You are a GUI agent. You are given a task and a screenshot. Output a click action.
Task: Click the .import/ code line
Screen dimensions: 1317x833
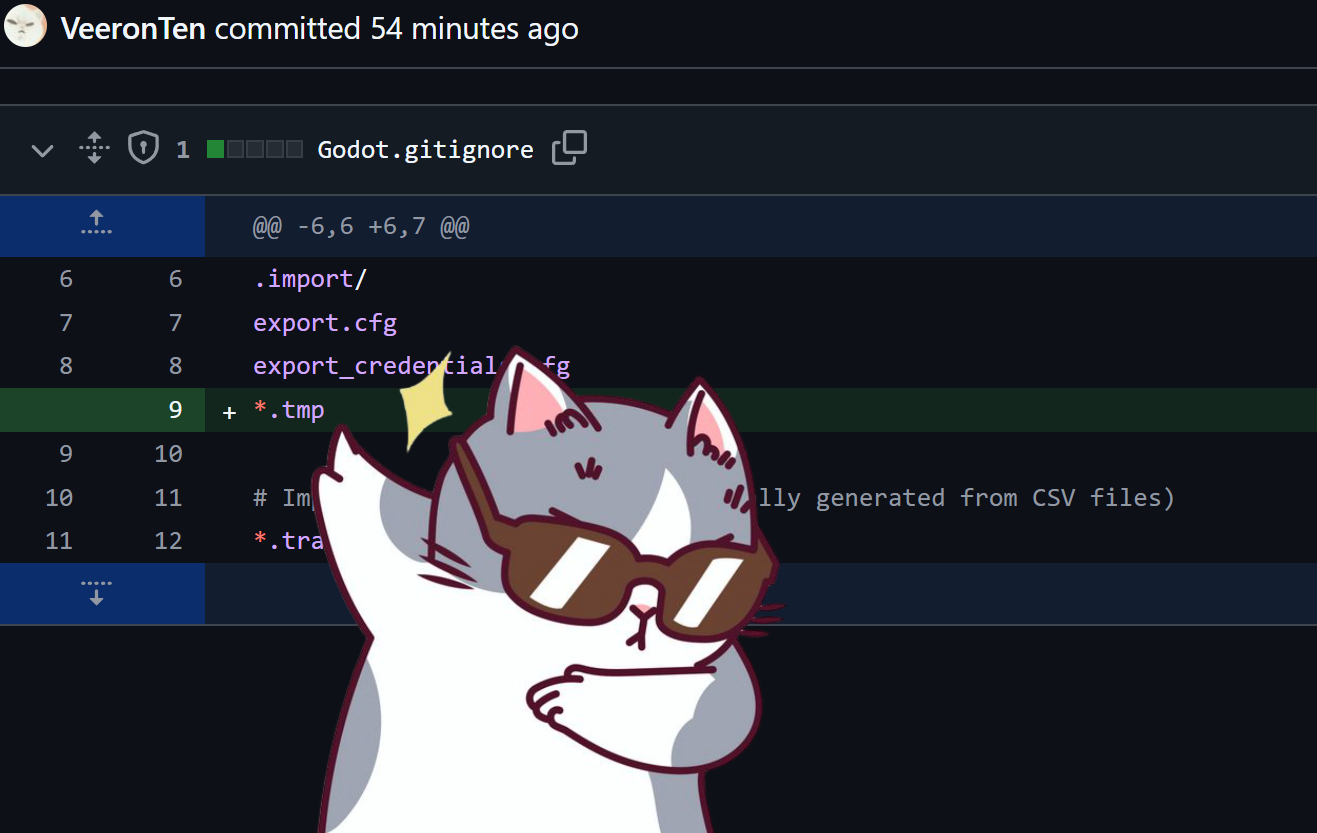310,279
